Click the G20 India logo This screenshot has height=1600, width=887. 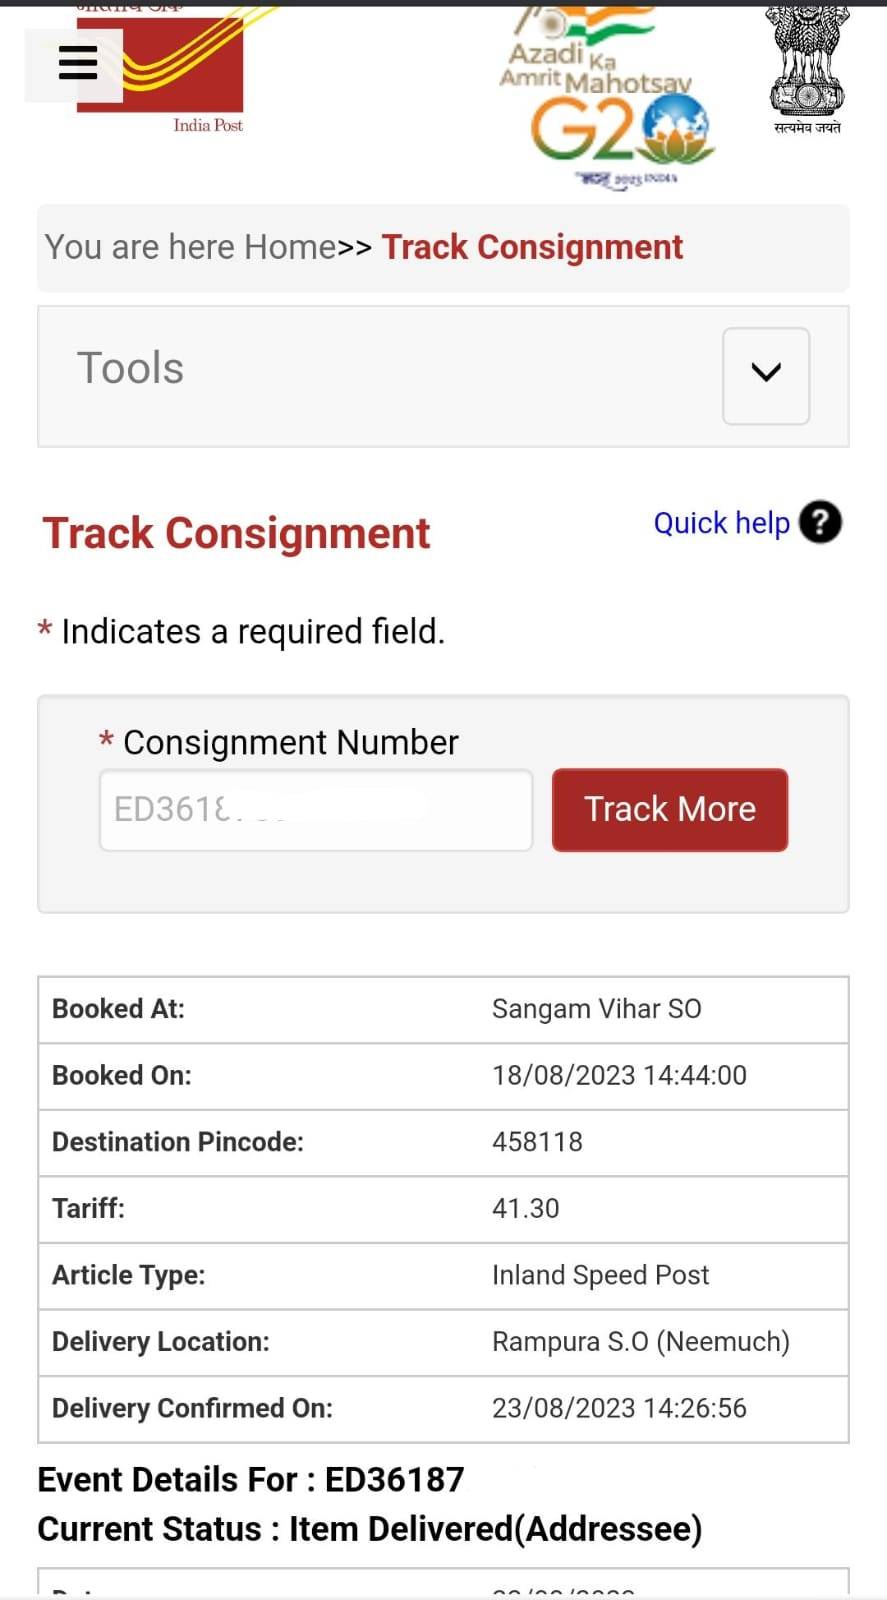(x=620, y=132)
